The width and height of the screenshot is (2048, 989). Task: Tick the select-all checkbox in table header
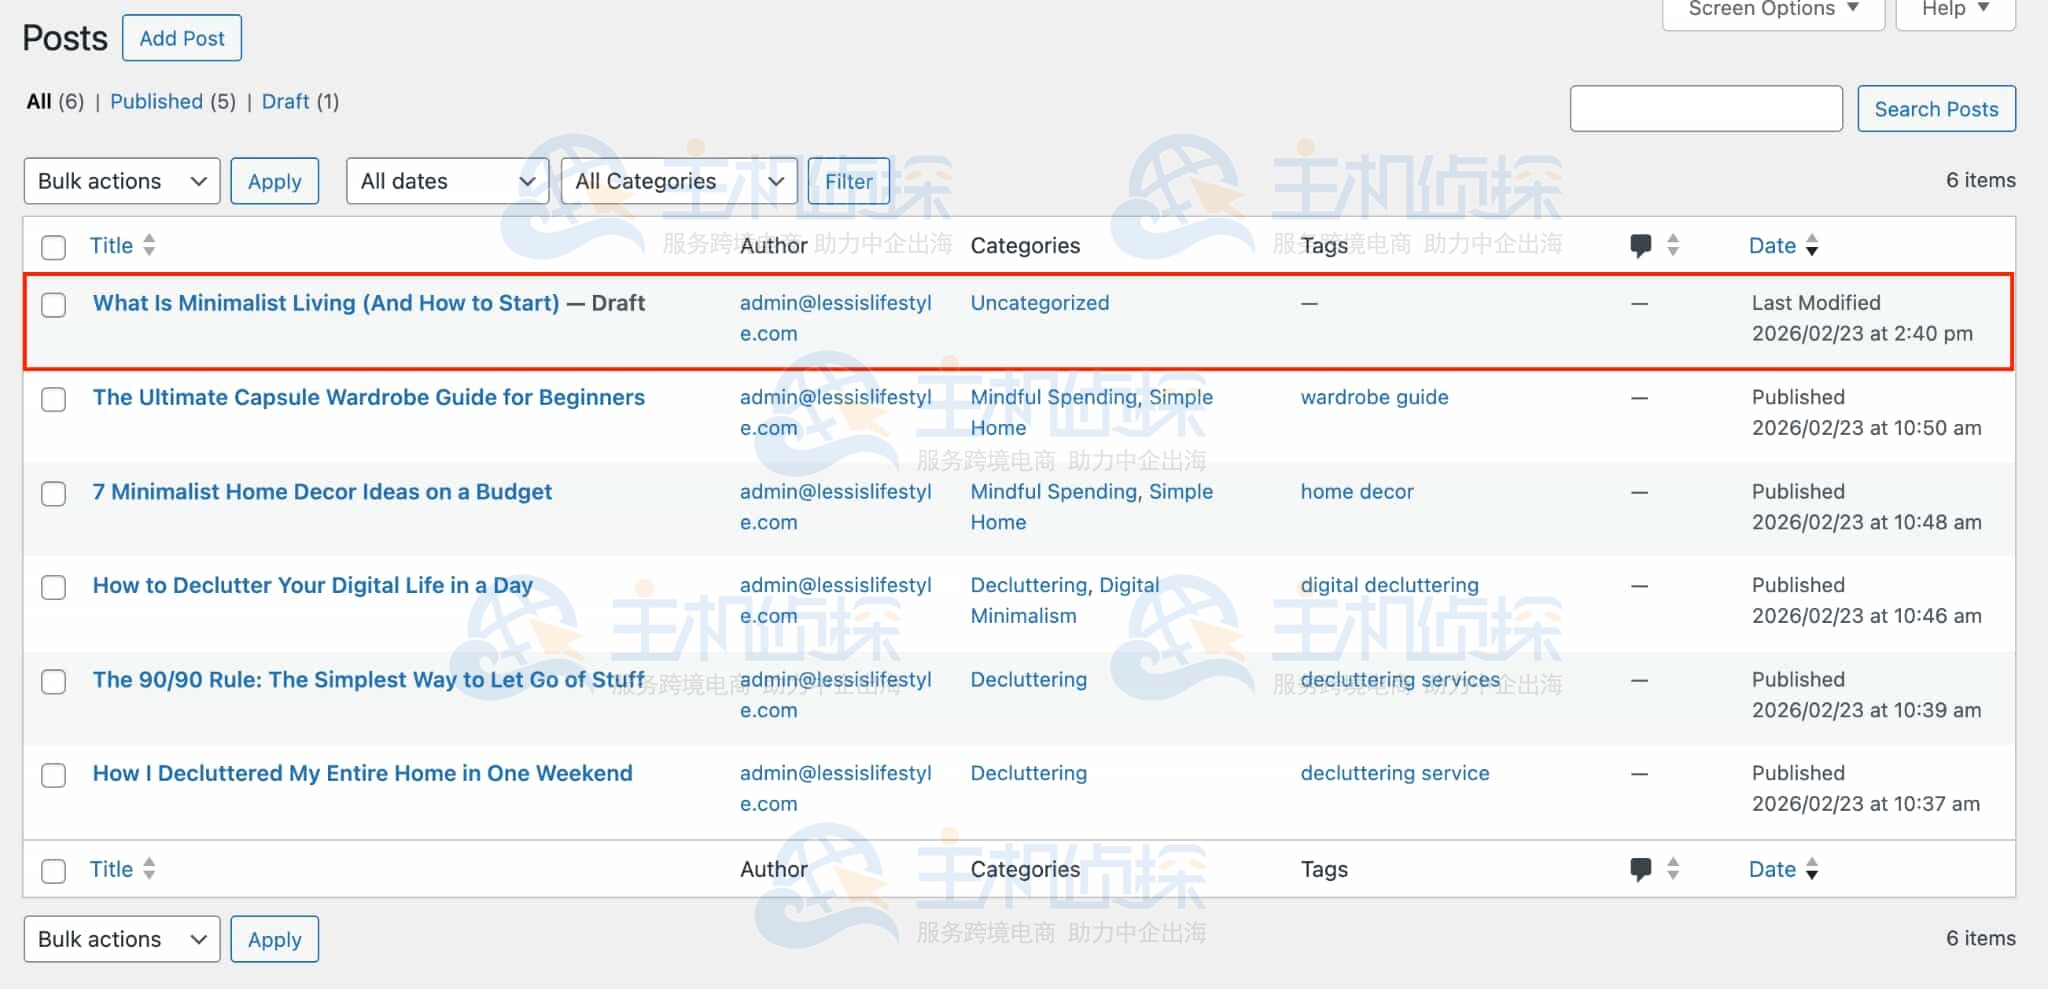pyautogui.click(x=54, y=247)
